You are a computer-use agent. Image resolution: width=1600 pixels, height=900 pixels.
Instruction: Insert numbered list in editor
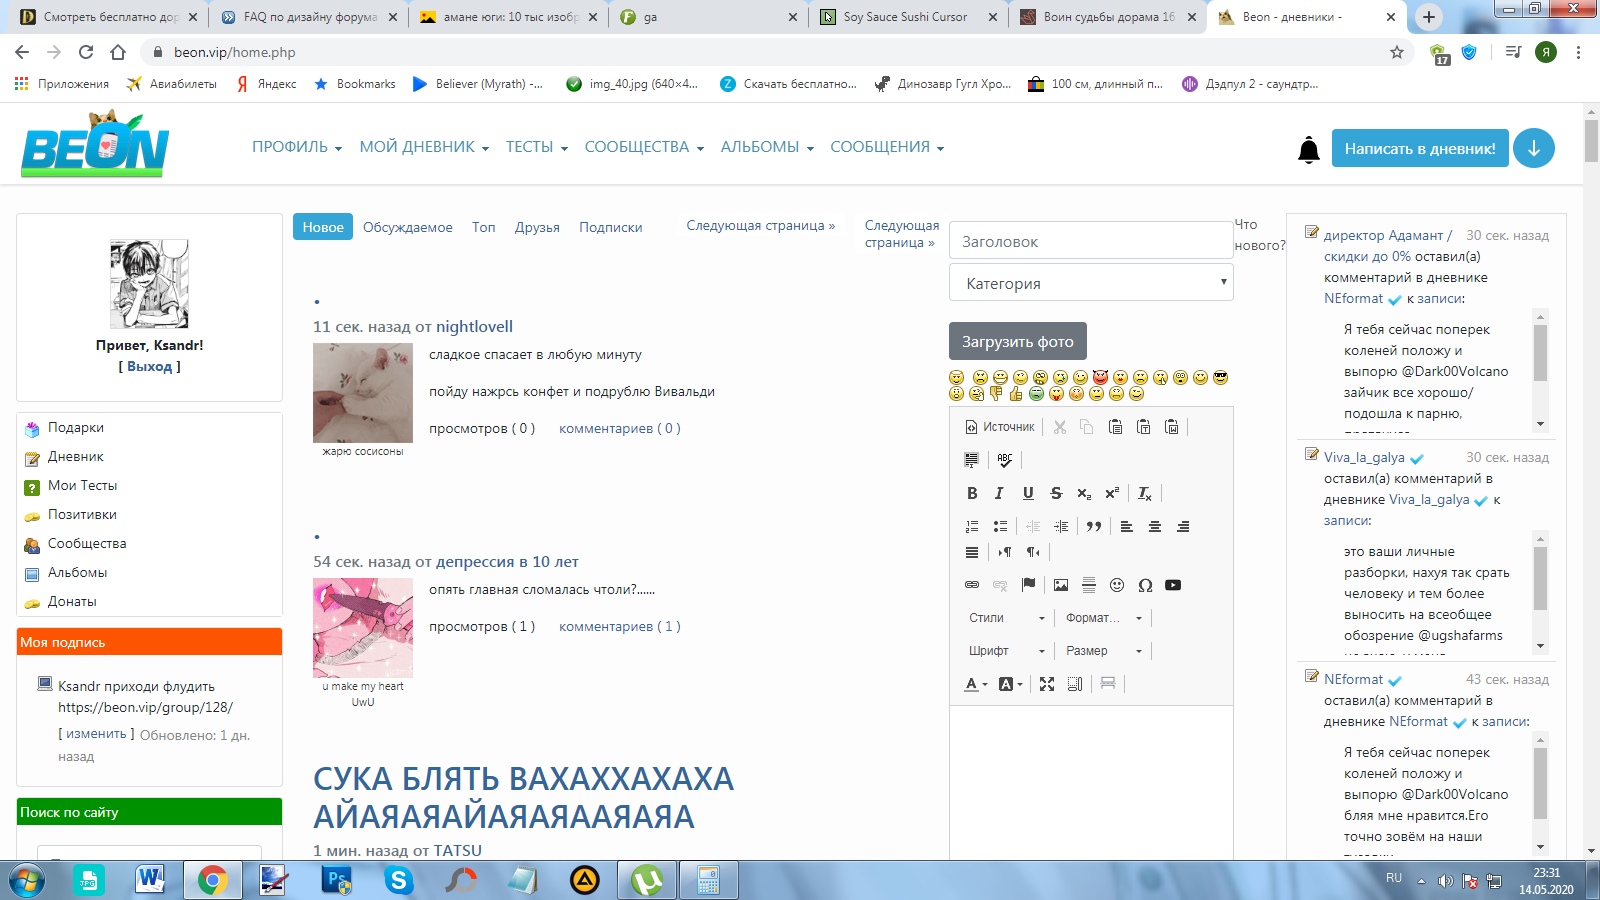pos(972,526)
